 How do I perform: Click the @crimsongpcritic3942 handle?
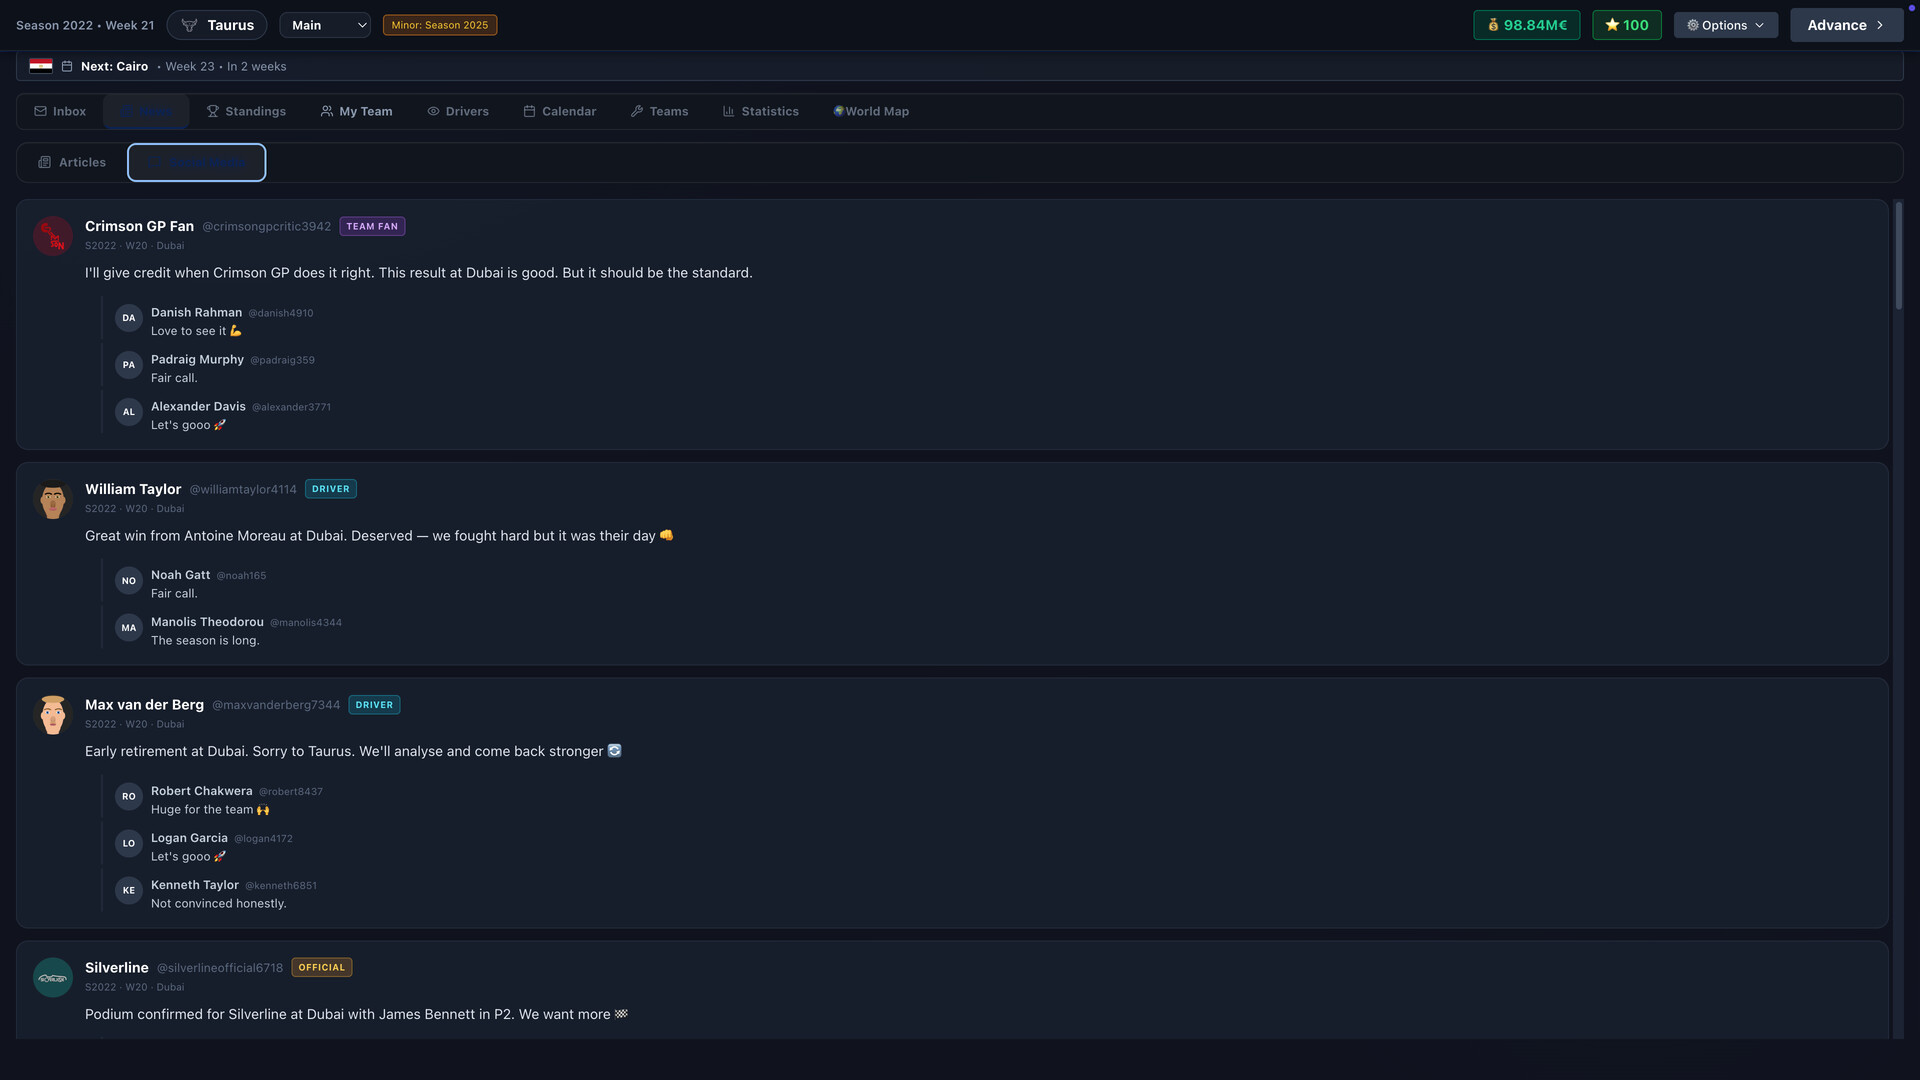[266, 227]
